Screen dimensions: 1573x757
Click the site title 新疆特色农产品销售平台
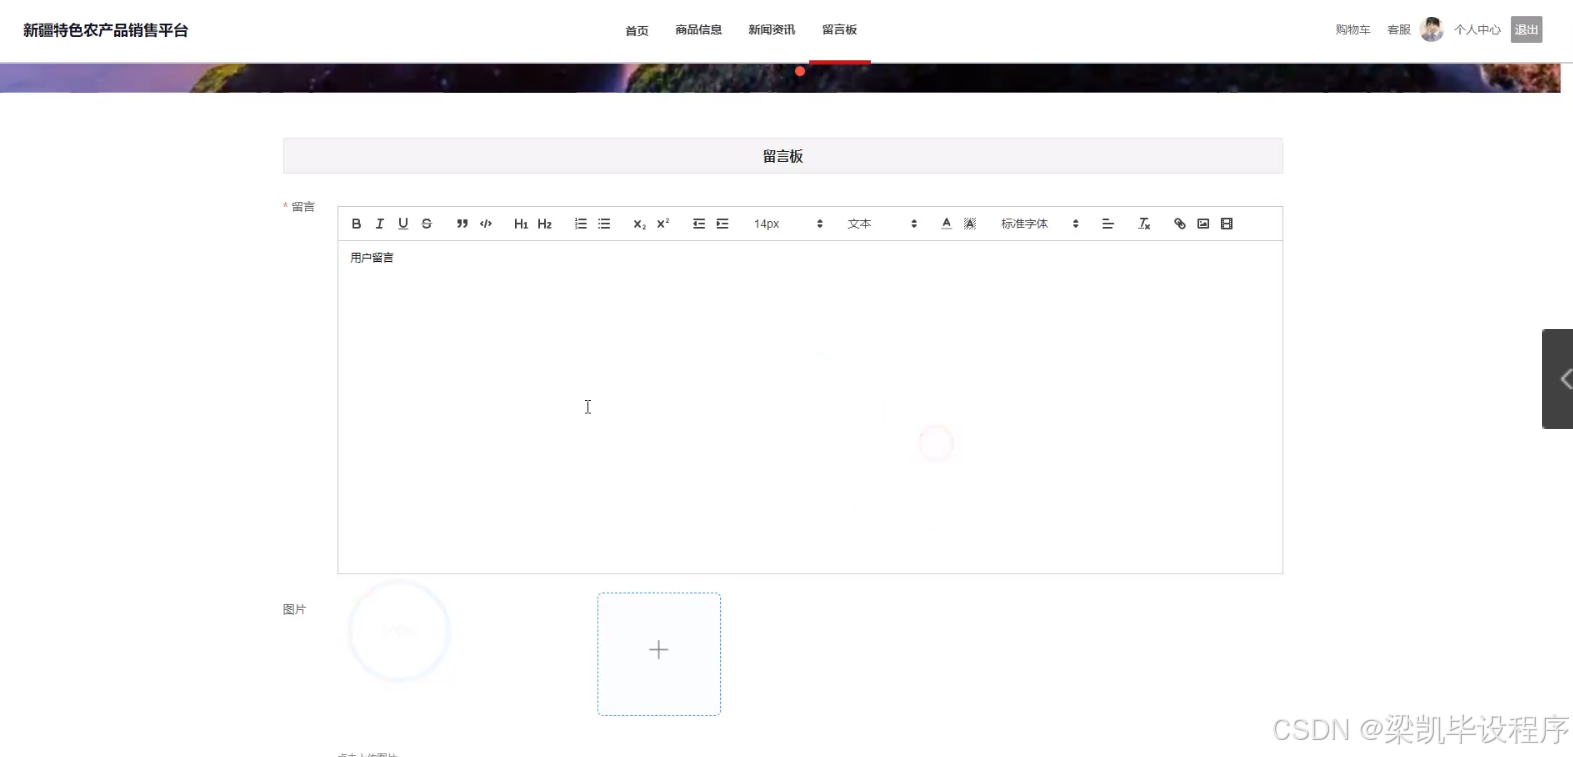tap(106, 30)
